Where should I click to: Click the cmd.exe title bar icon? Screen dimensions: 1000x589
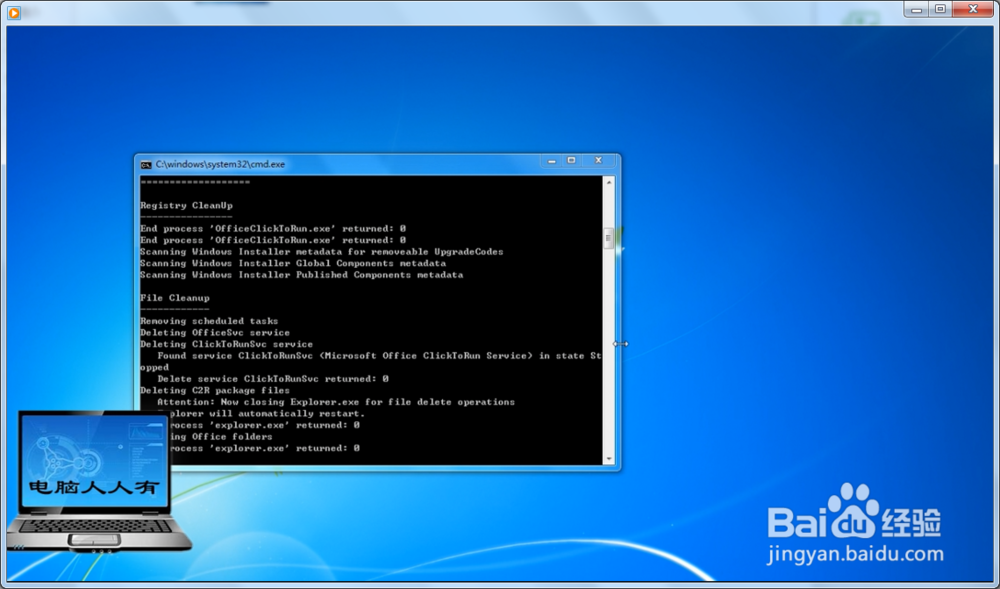coord(146,164)
